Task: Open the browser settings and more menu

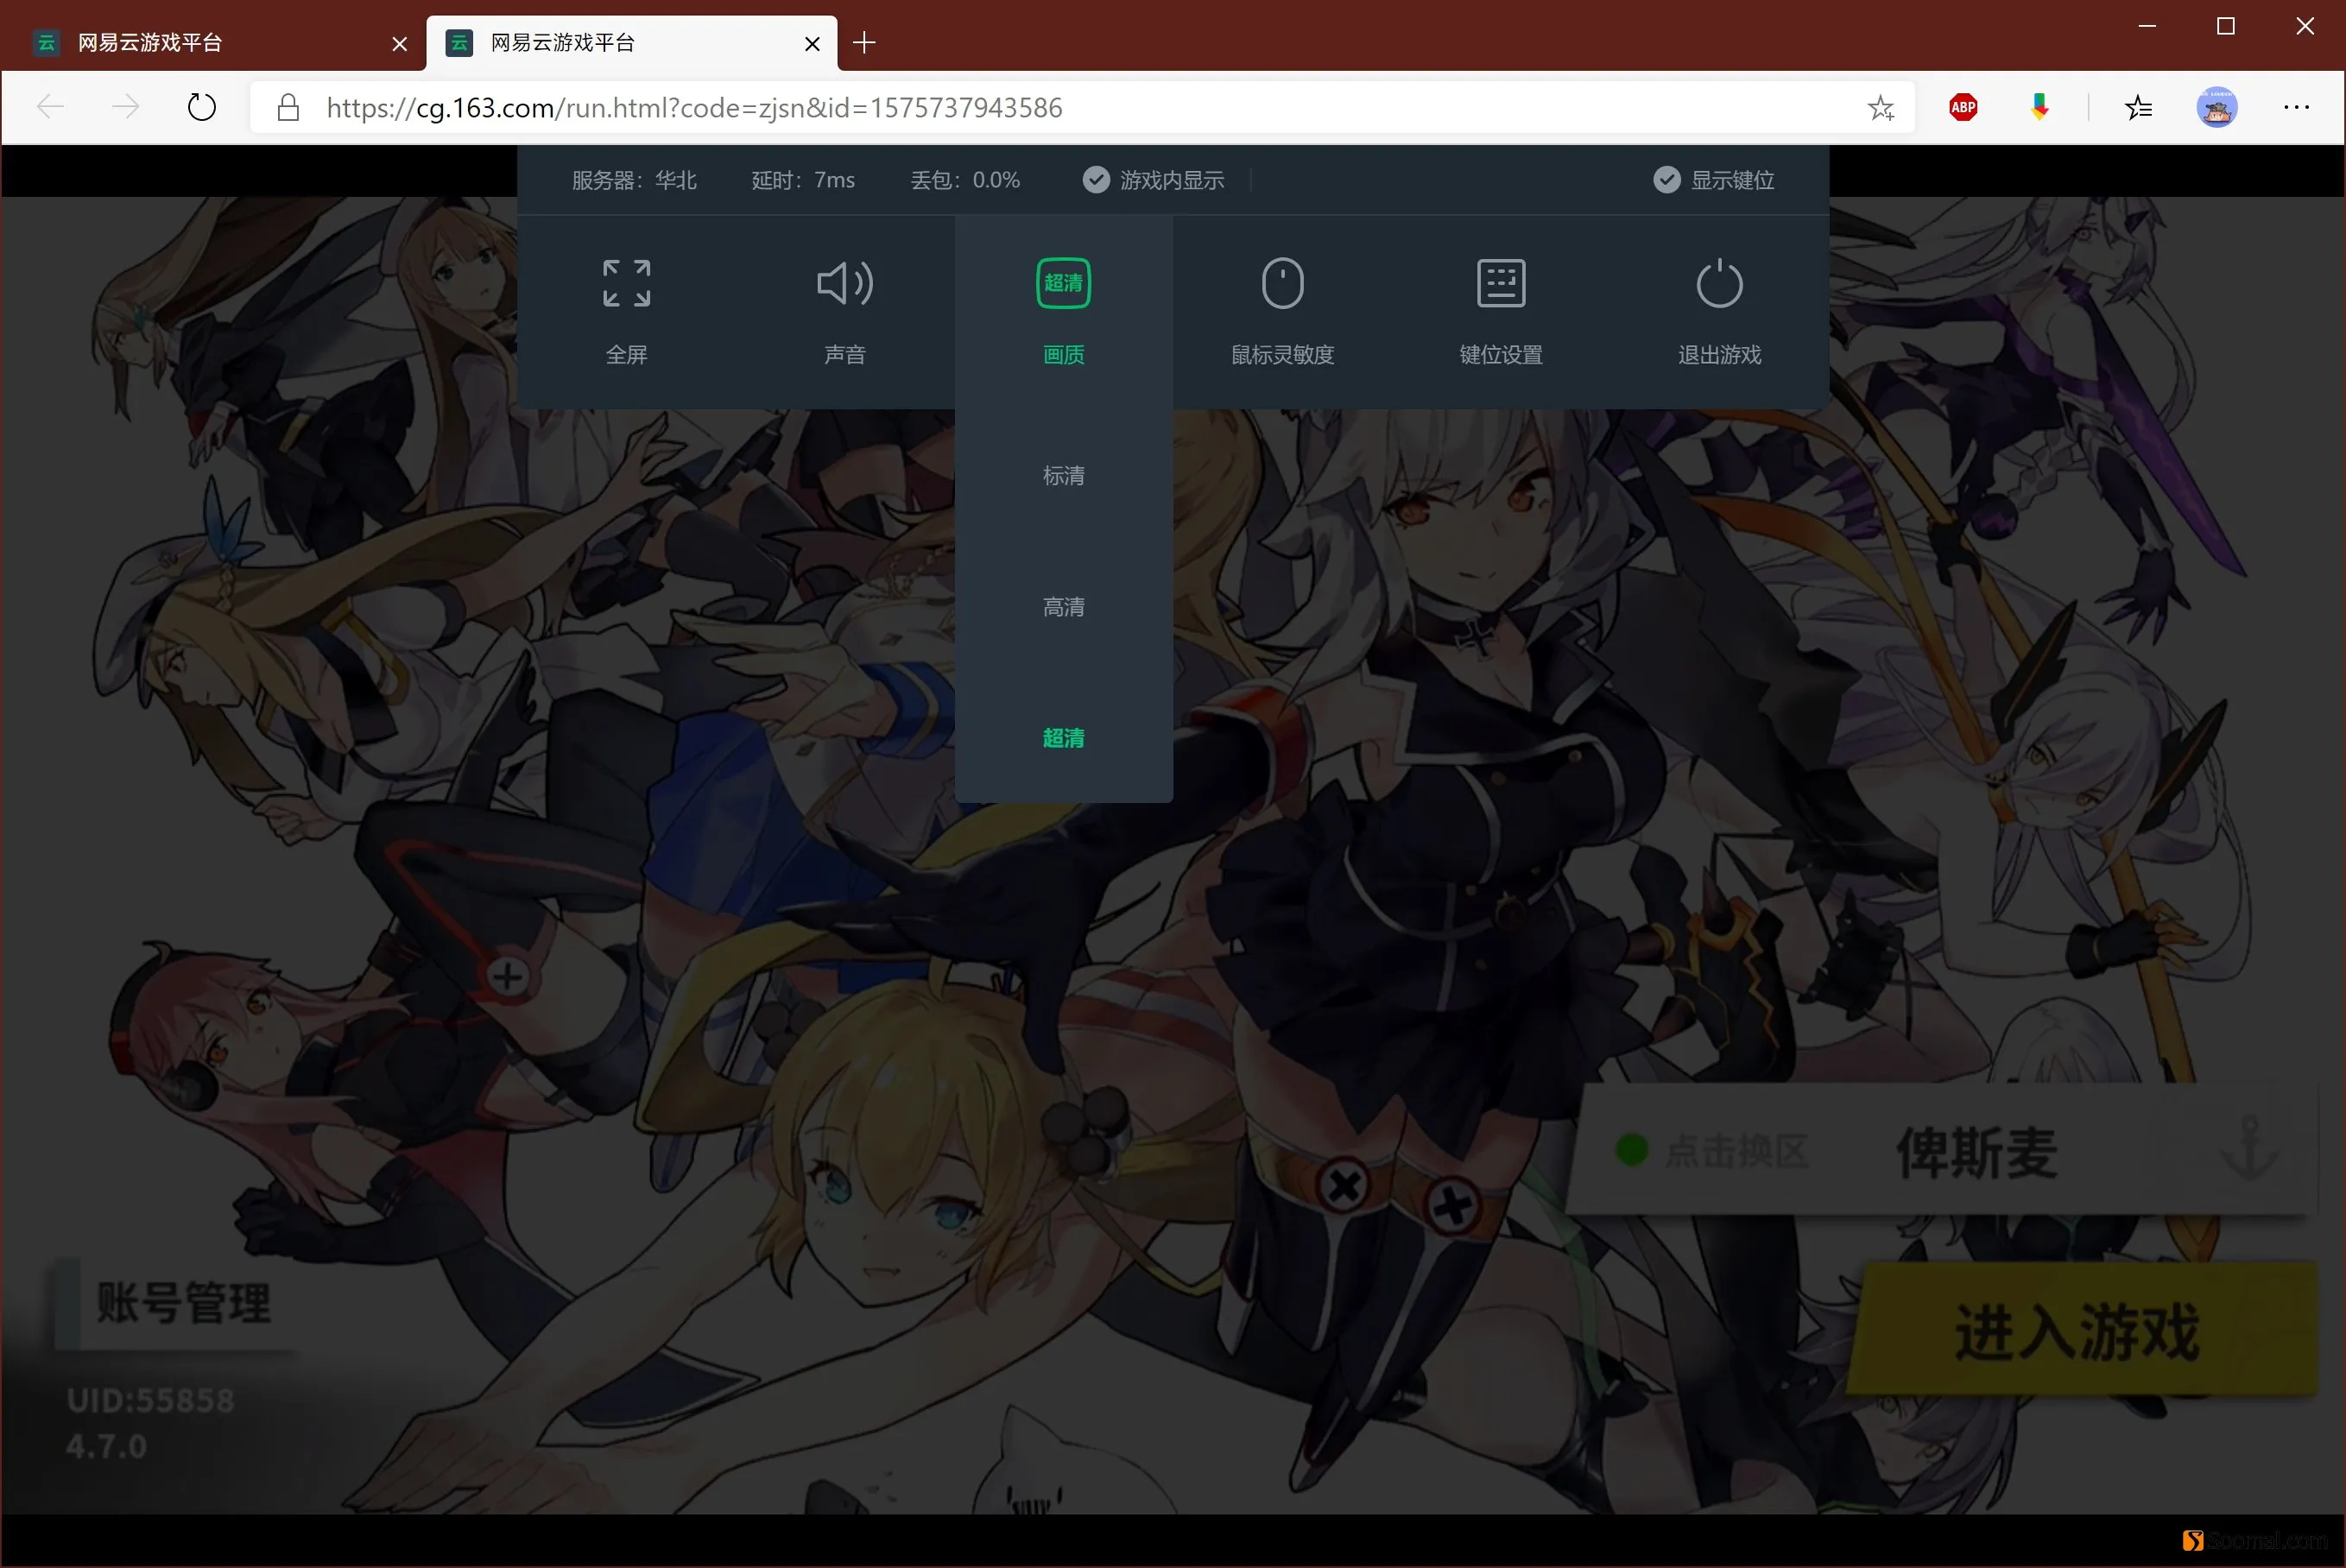Action: (x=2296, y=107)
